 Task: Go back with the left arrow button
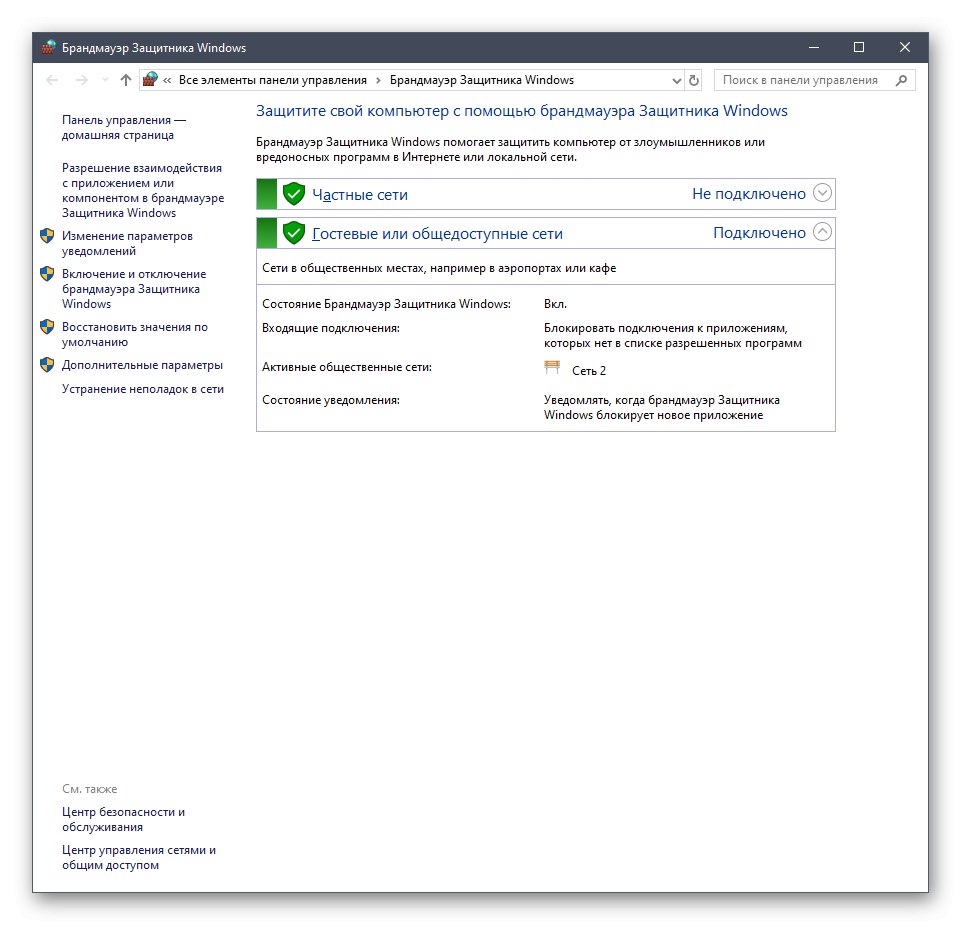tap(53, 80)
